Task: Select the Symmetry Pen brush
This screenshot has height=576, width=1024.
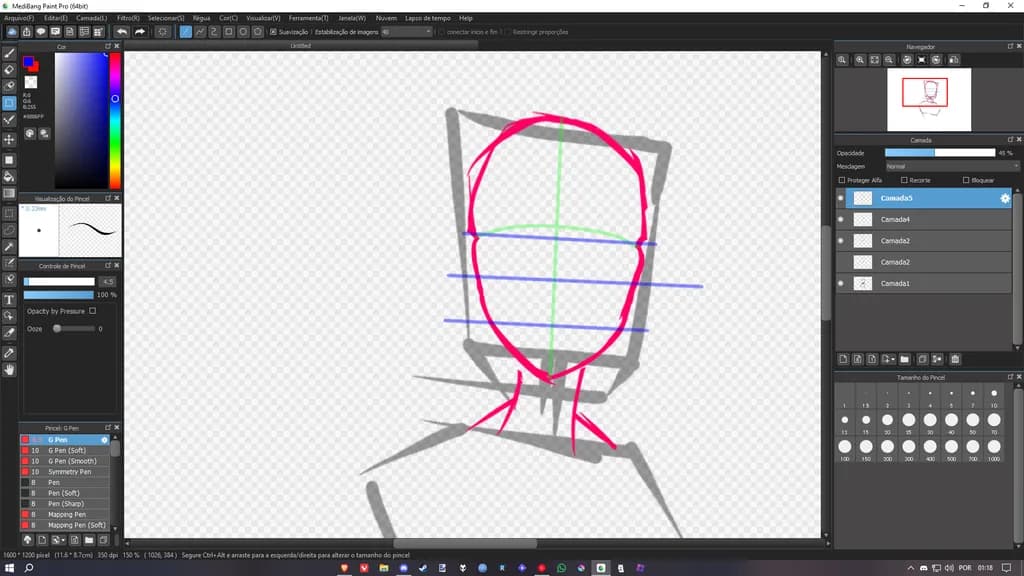Action: coord(65,472)
